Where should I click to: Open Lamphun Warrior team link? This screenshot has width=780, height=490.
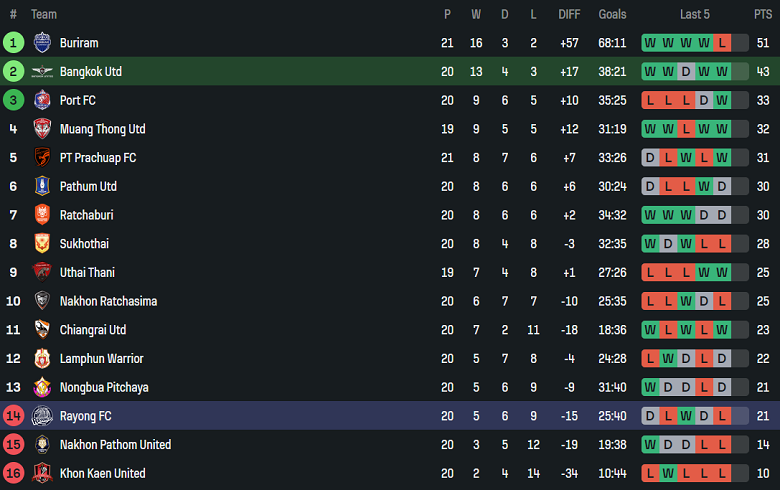(x=101, y=359)
